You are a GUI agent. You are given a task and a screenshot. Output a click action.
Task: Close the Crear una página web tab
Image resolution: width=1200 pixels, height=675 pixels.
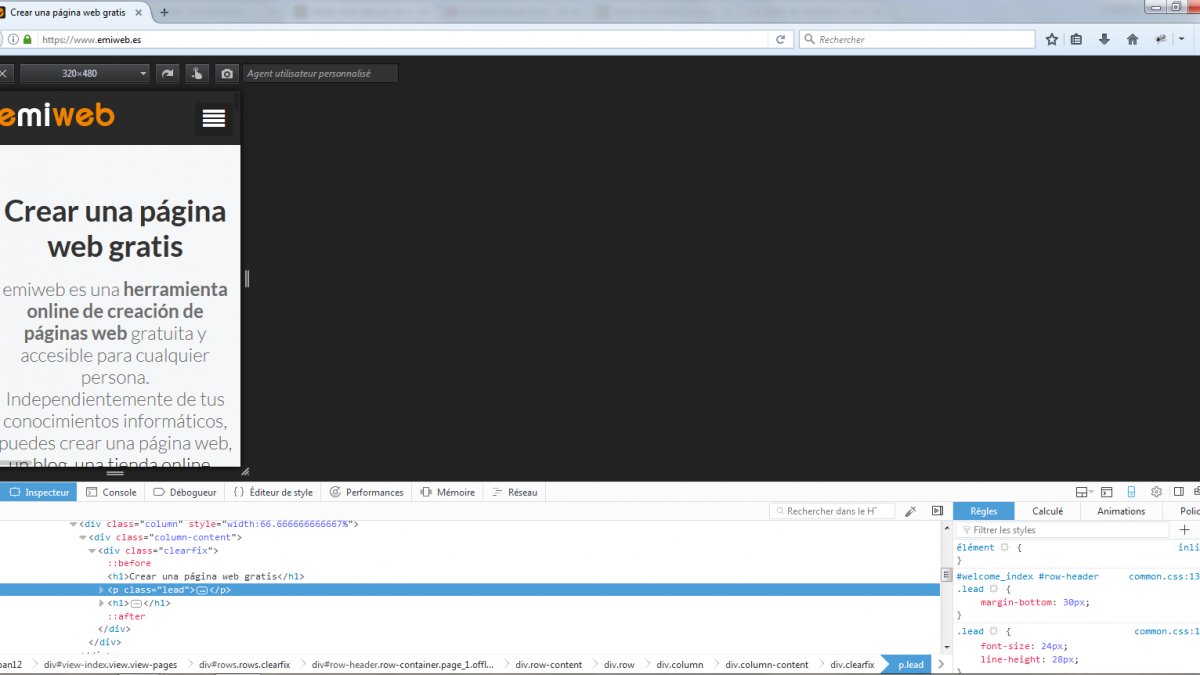[x=140, y=12]
